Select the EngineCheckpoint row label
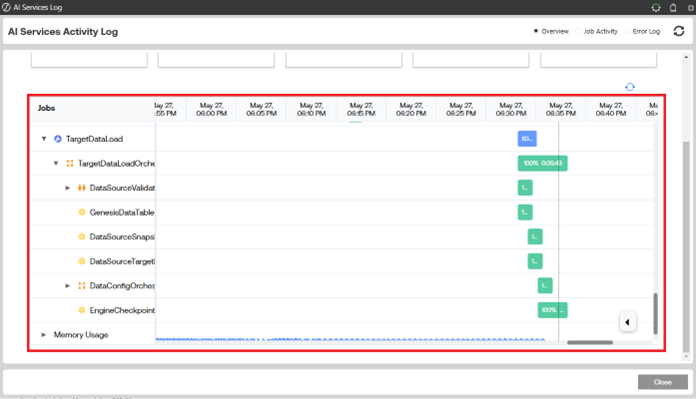The width and height of the screenshot is (696, 399). click(122, 310)
